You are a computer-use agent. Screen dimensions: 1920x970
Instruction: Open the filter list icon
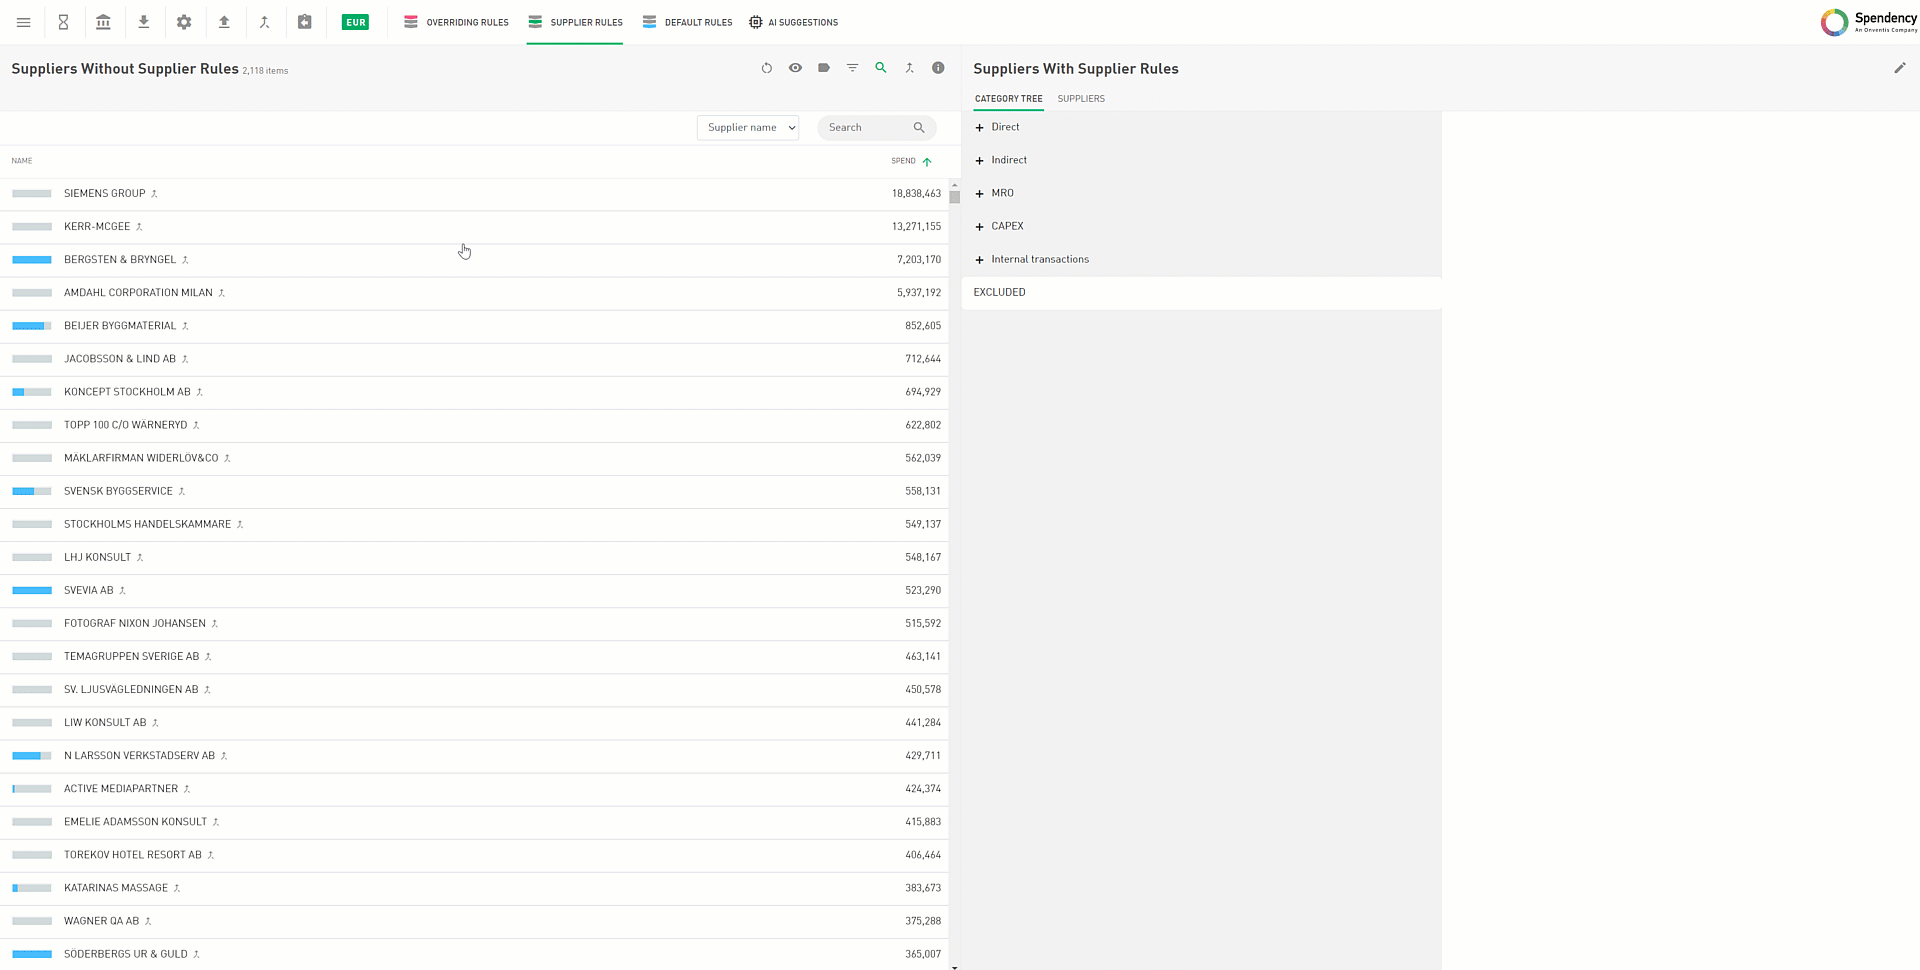[852, 68]
